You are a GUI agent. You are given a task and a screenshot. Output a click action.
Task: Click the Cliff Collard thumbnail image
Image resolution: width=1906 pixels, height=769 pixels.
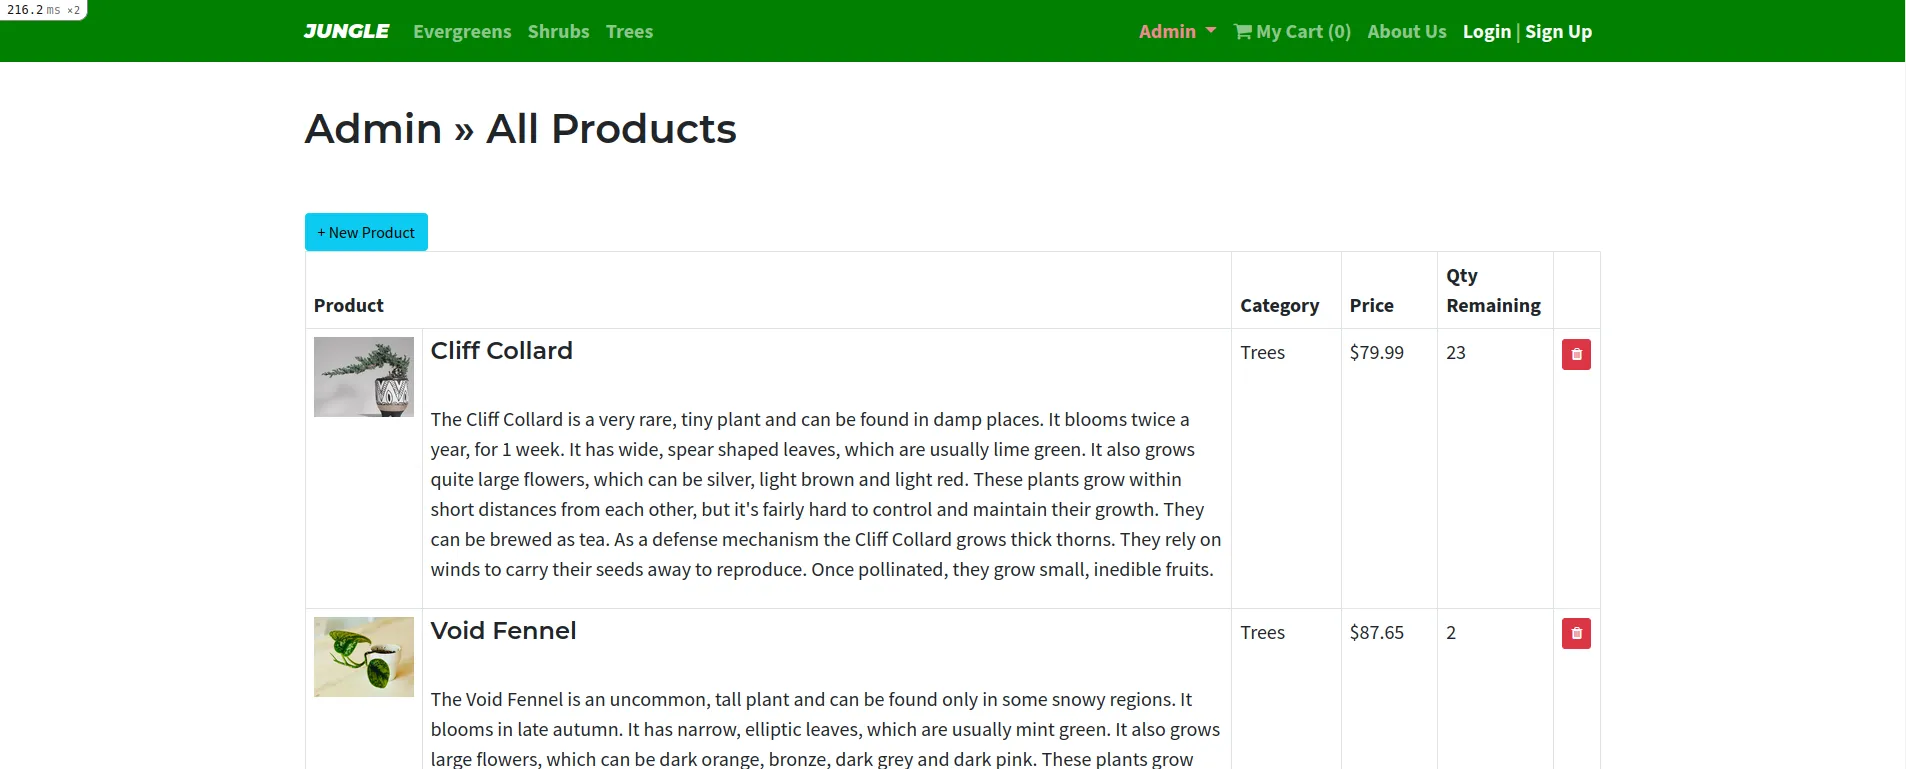364,377
